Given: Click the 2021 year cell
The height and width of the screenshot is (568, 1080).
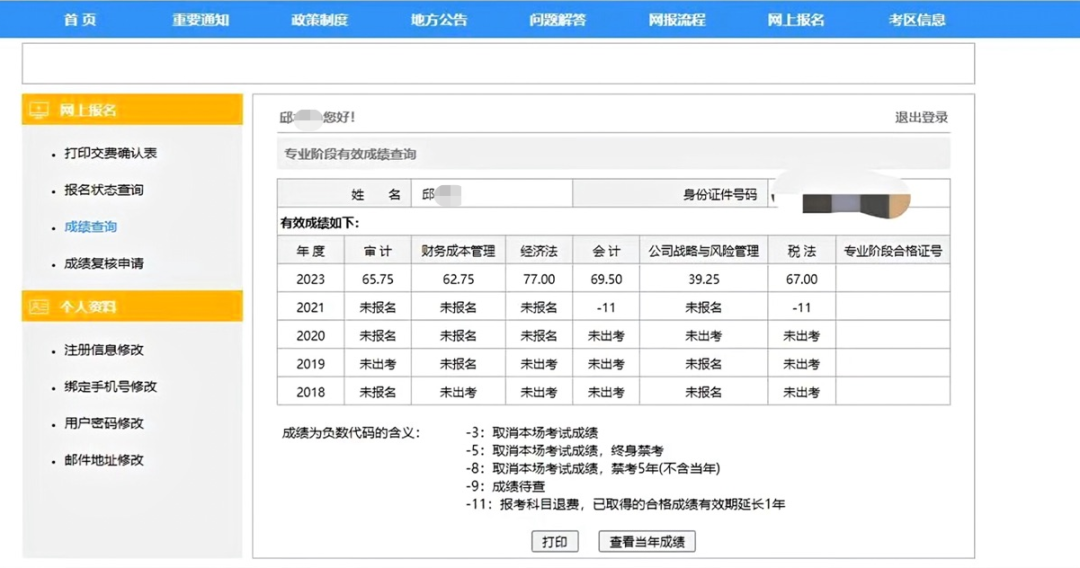Looking at the screenshot, I should (x=311, y=307).
